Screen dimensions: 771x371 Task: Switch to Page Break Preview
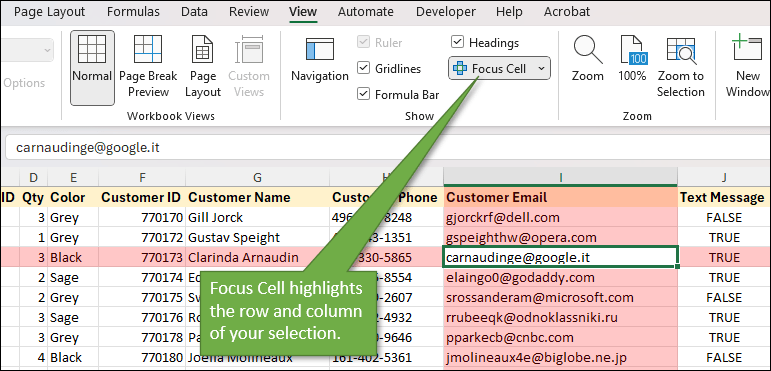coord(148,49)
